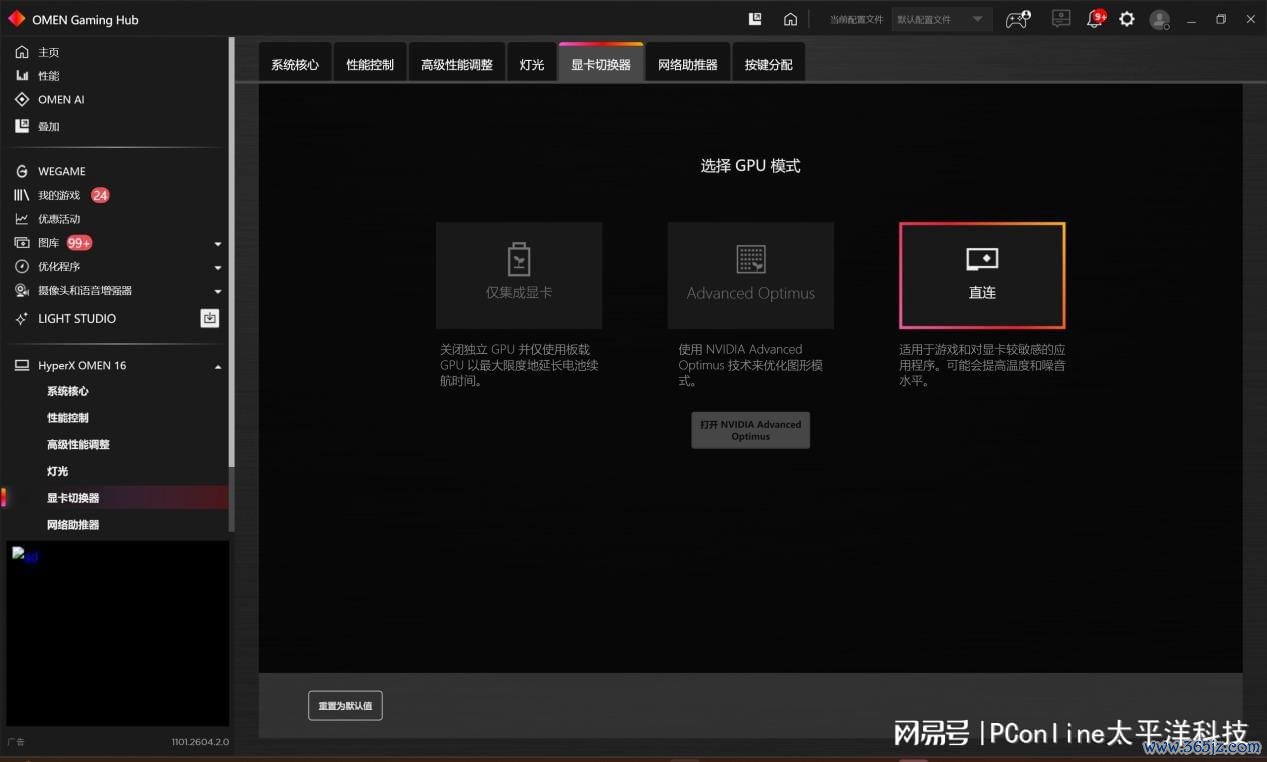The image size is (1267, 762).
Task: Open settings gear in the title bar
Action: pos(1127,19)
